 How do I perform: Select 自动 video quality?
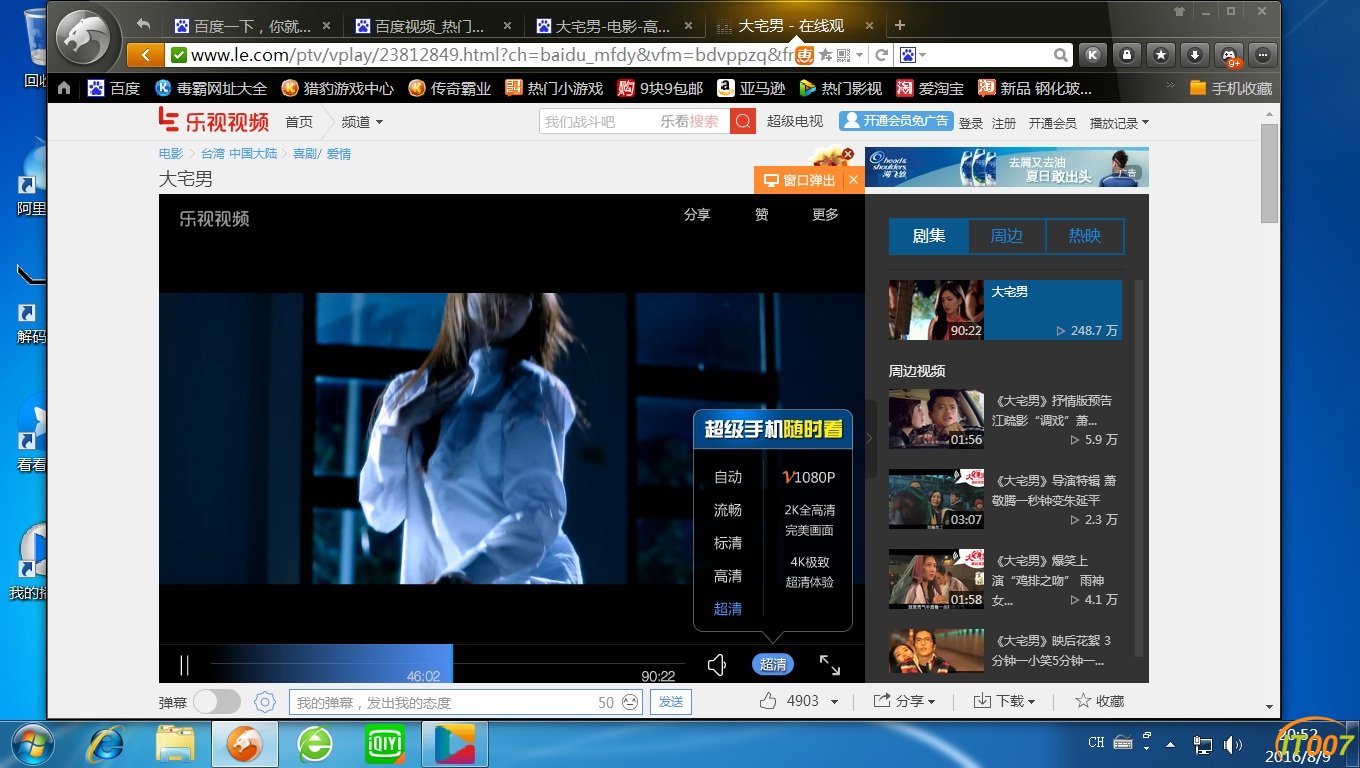click(728, 478)
